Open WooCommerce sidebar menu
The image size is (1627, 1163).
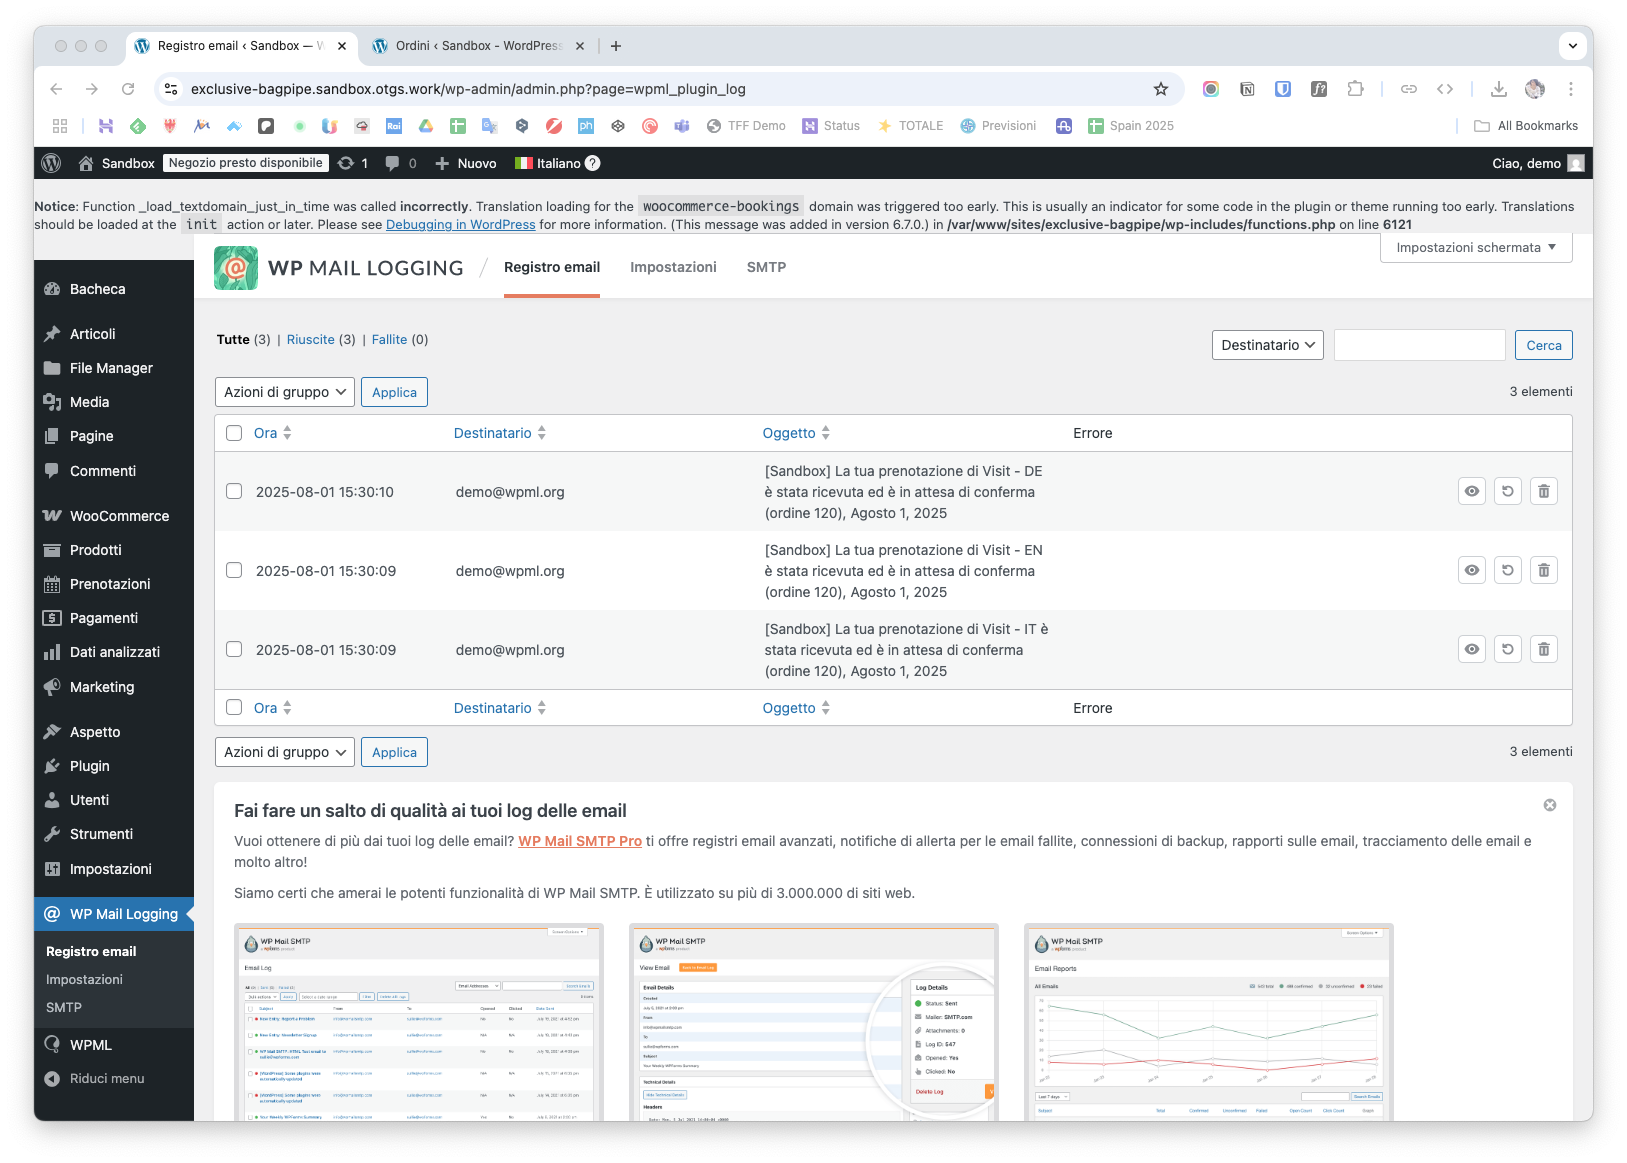114,516
